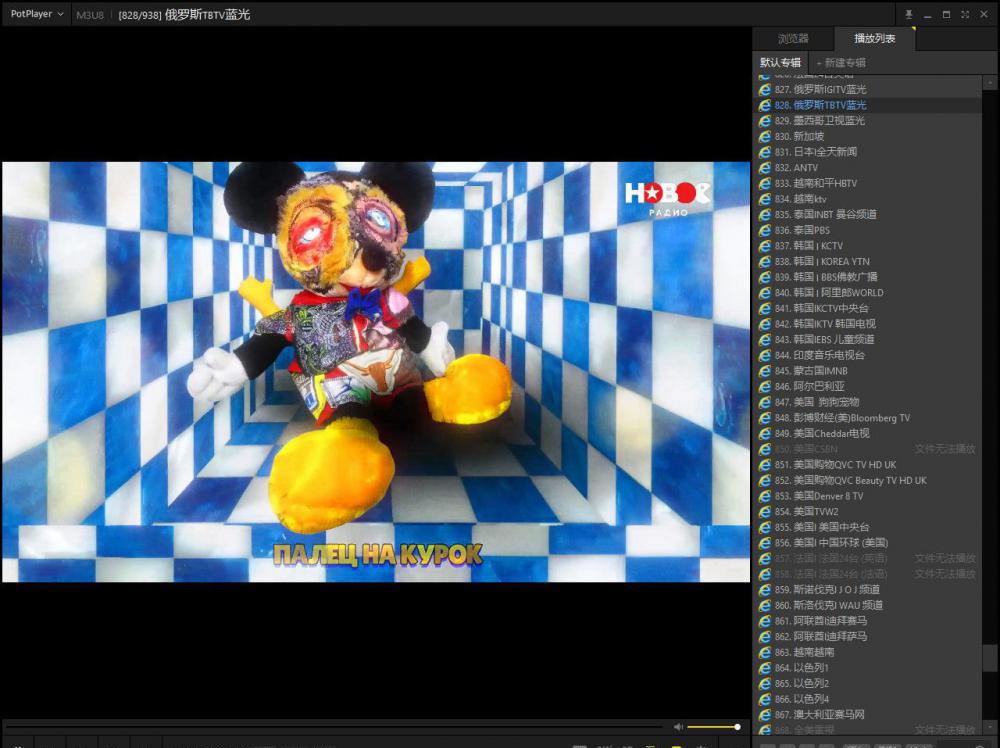
Task: Click the playlist scroll-up arrow
Action: (x=990, y=82)
